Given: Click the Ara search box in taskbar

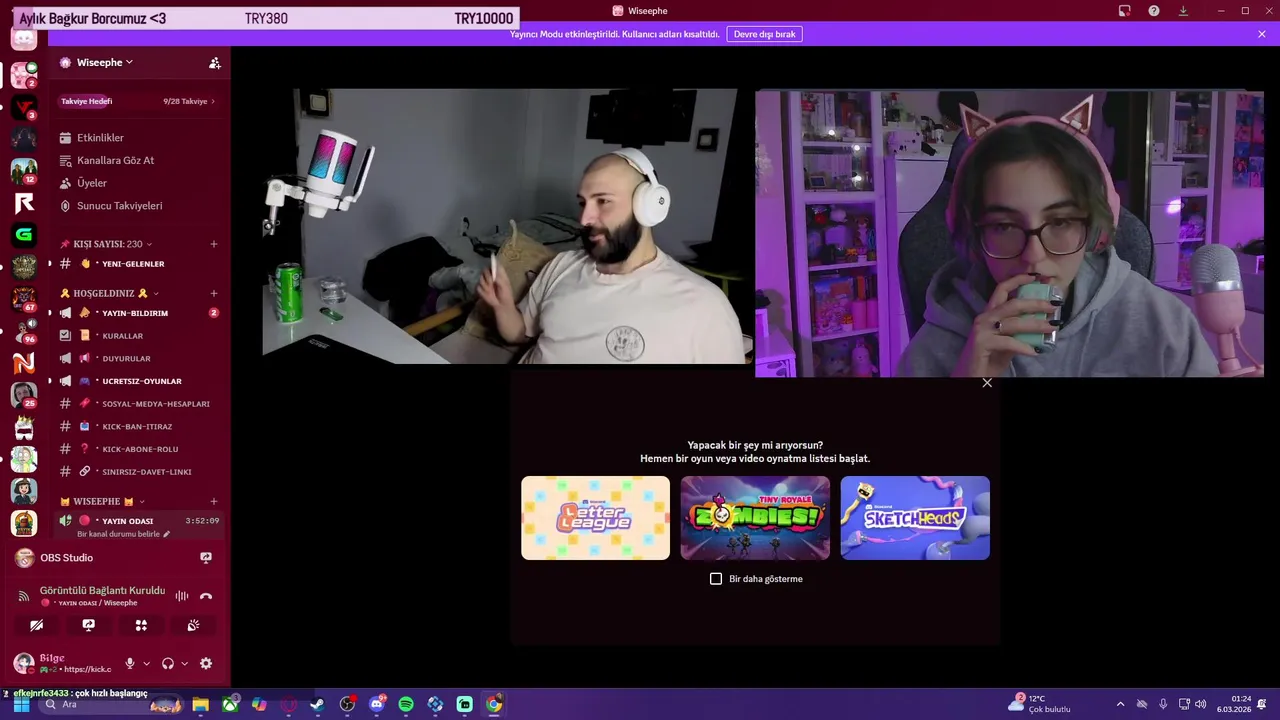Looking at the screenshot, I should point(112,704).
